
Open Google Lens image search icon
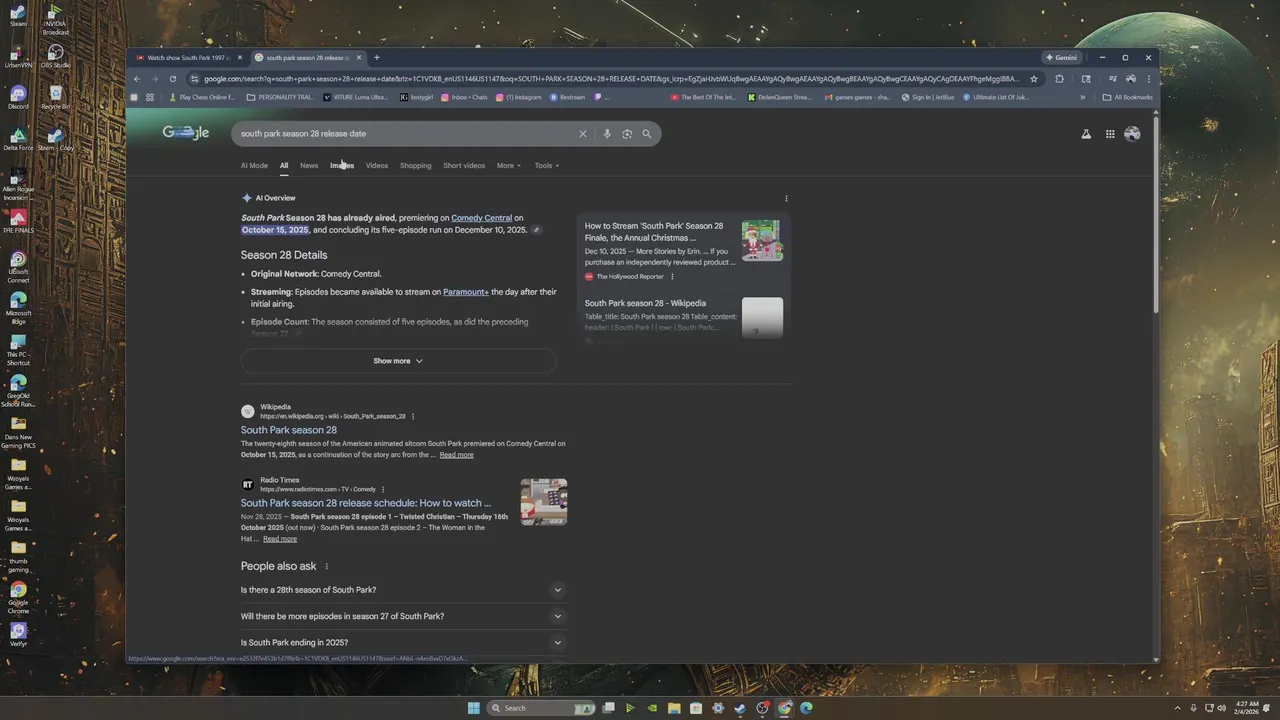pos(627,134)
